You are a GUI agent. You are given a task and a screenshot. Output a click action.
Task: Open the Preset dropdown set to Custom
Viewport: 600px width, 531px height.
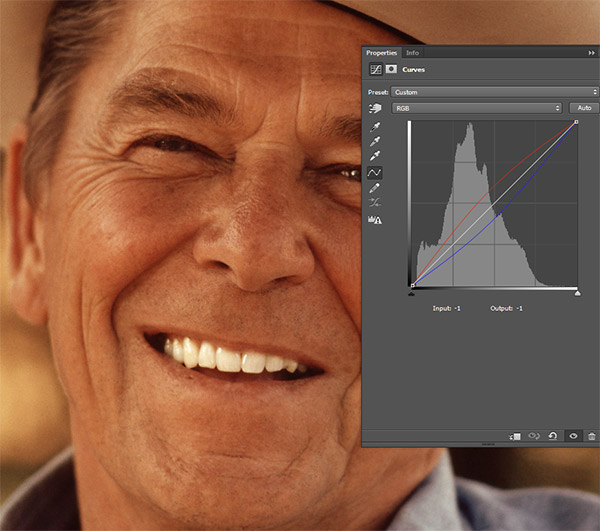[x=494, y=92]
